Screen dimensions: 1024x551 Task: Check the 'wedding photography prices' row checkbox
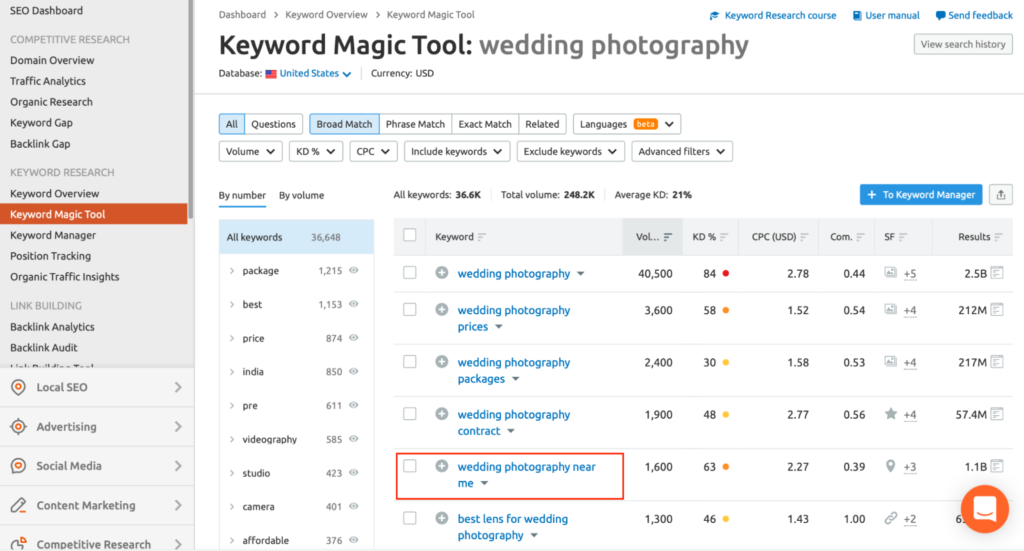tap(409, 309)
